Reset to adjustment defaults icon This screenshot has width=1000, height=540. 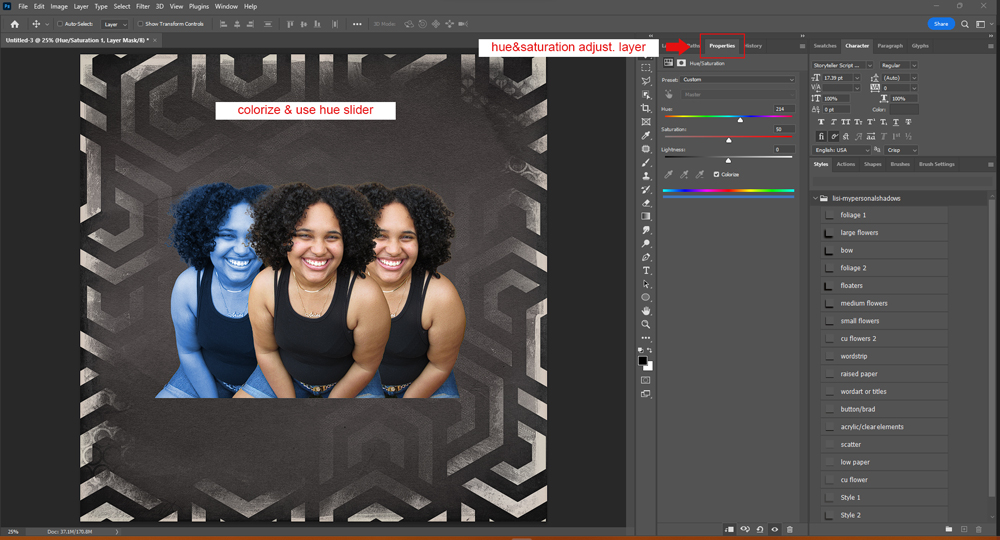click(760, 529)
